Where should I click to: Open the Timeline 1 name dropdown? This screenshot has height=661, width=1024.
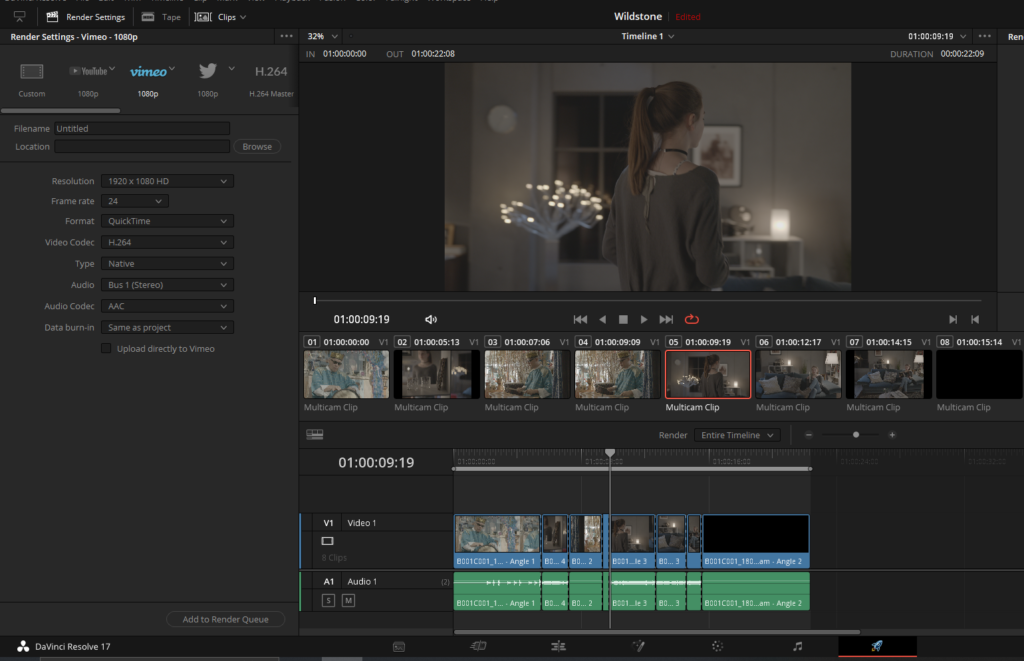click(x=648, y=37)
